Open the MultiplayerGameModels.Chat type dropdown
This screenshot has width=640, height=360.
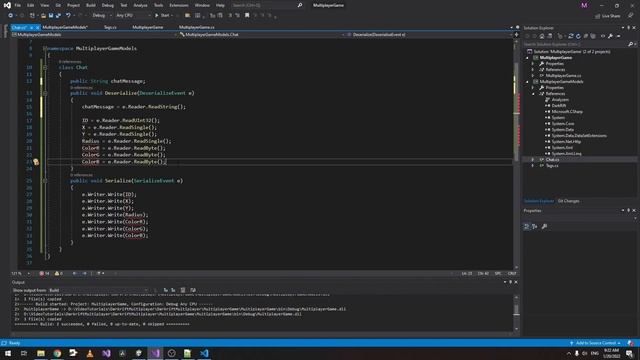[261, 35]
